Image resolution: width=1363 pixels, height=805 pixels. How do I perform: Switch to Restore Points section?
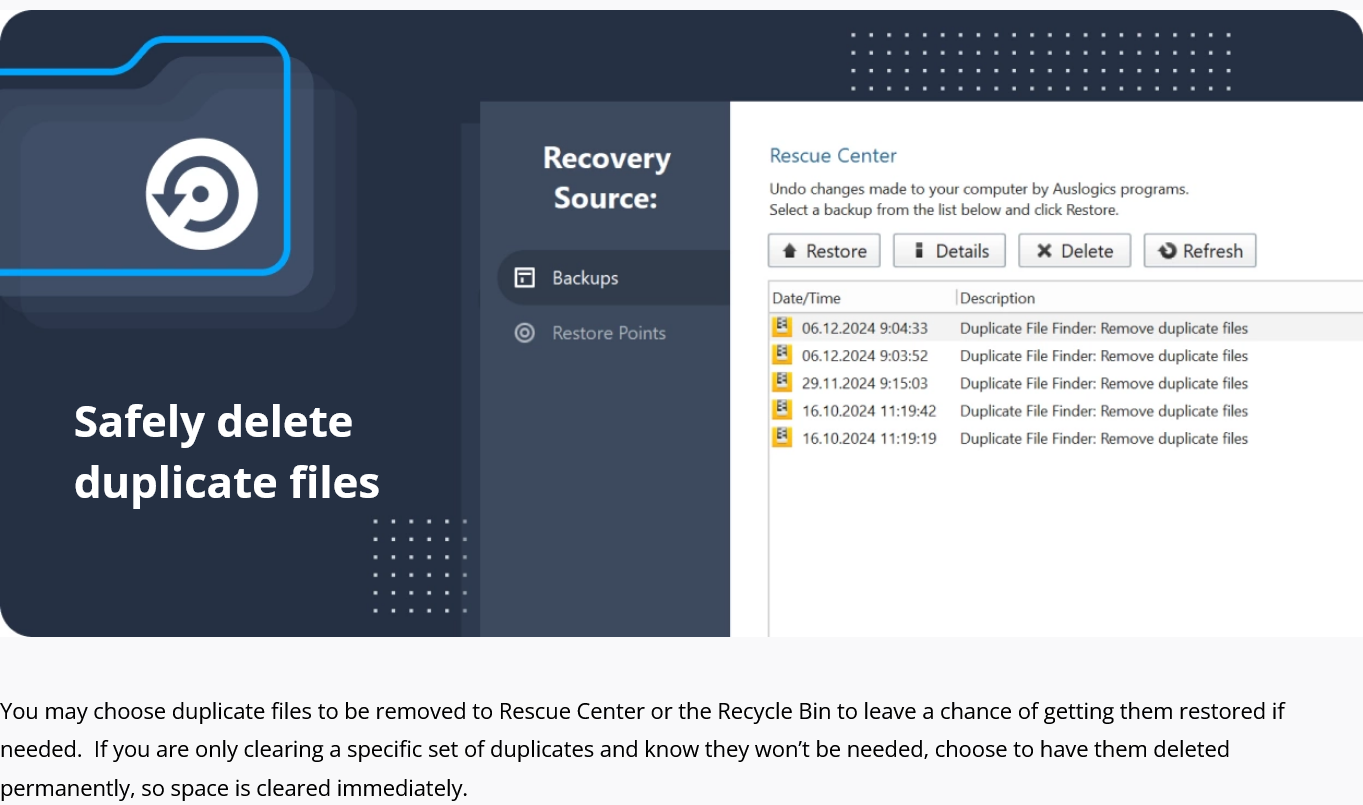tap(608, 333)
